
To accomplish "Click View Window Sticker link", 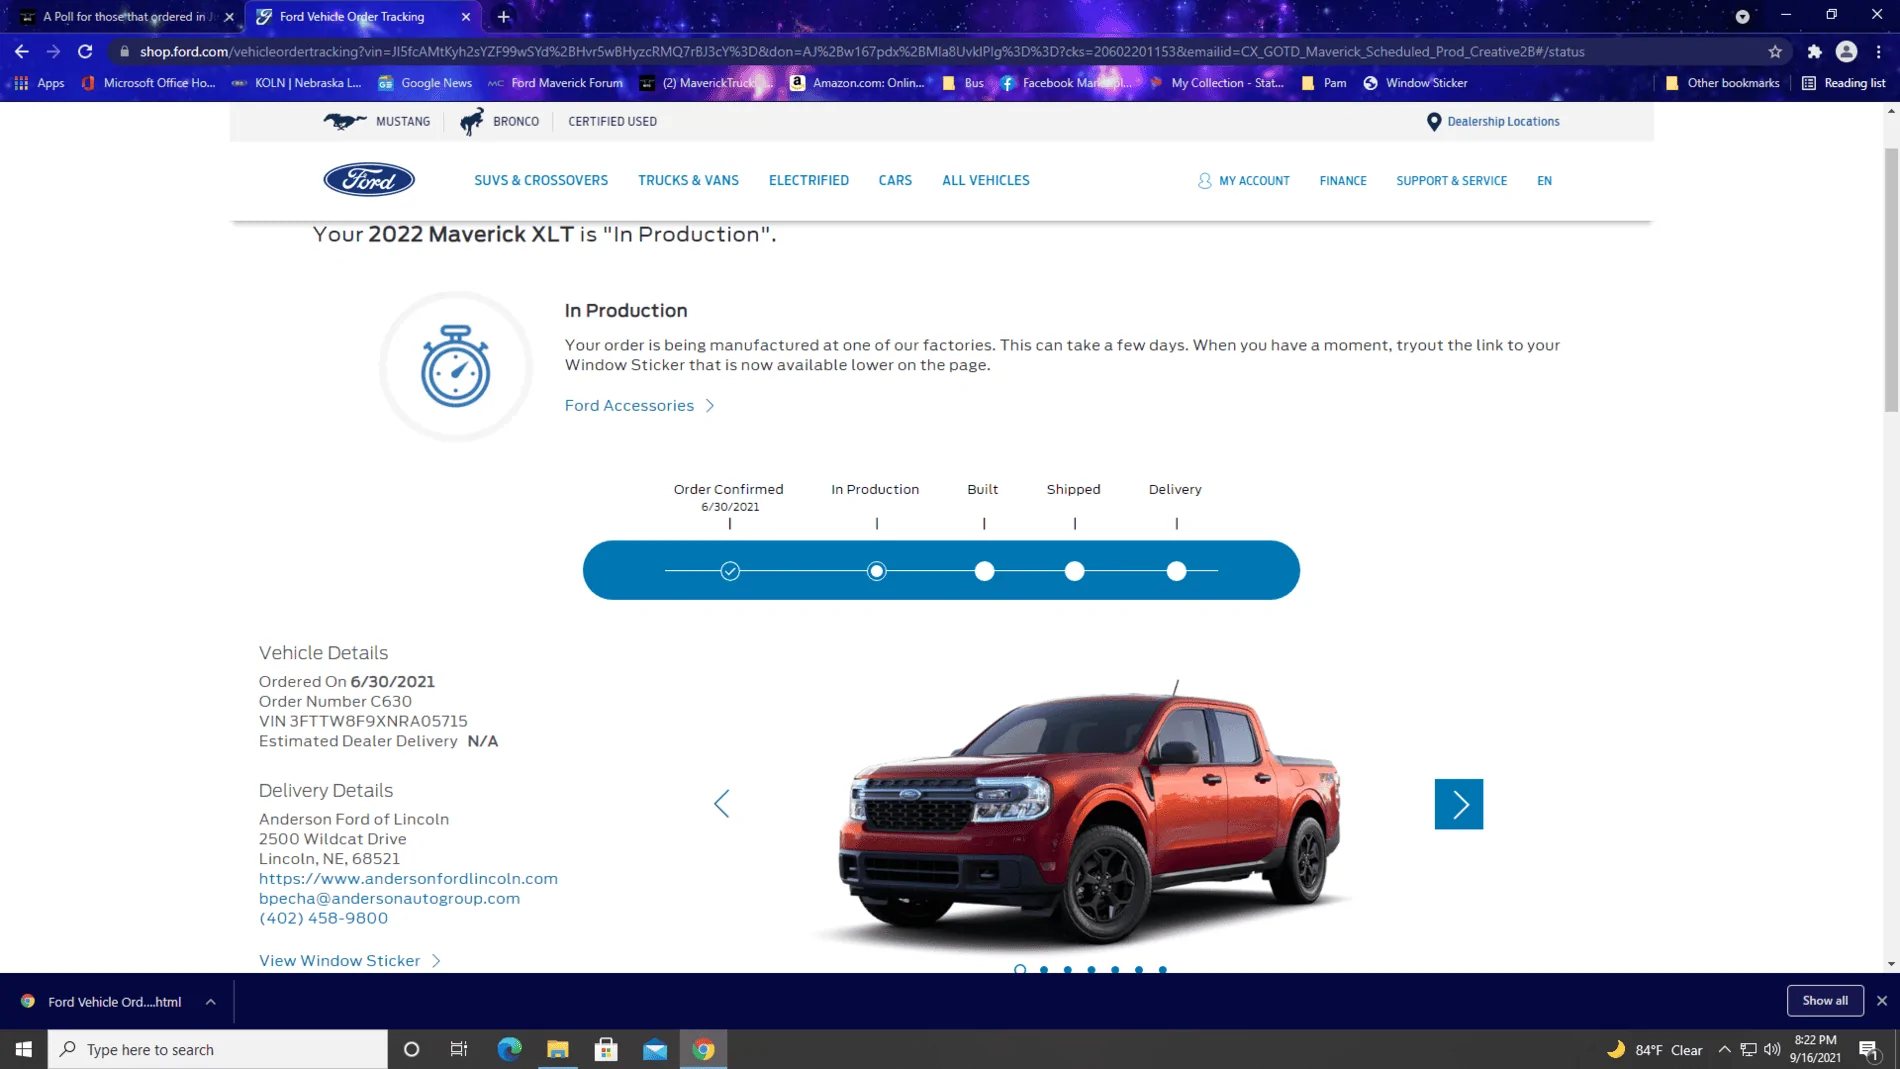I will (x=350, y=960).
